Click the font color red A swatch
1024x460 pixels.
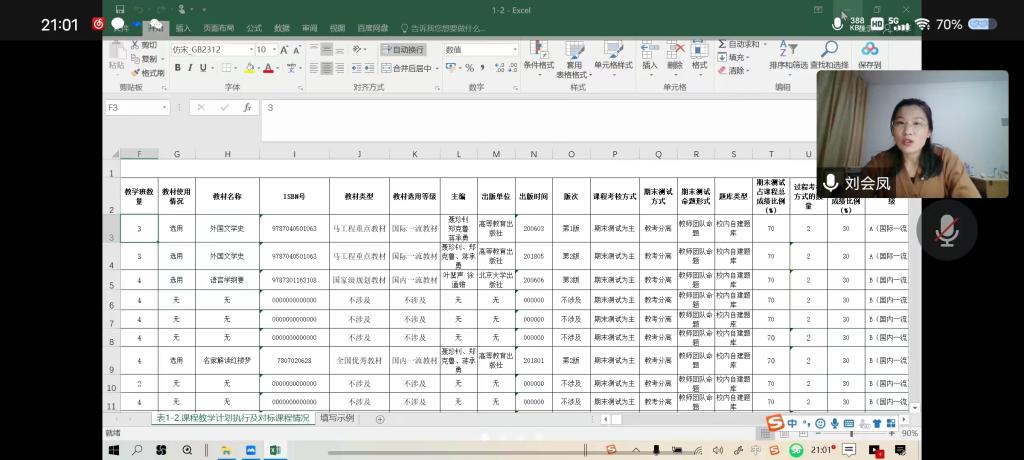coord(268,68)
